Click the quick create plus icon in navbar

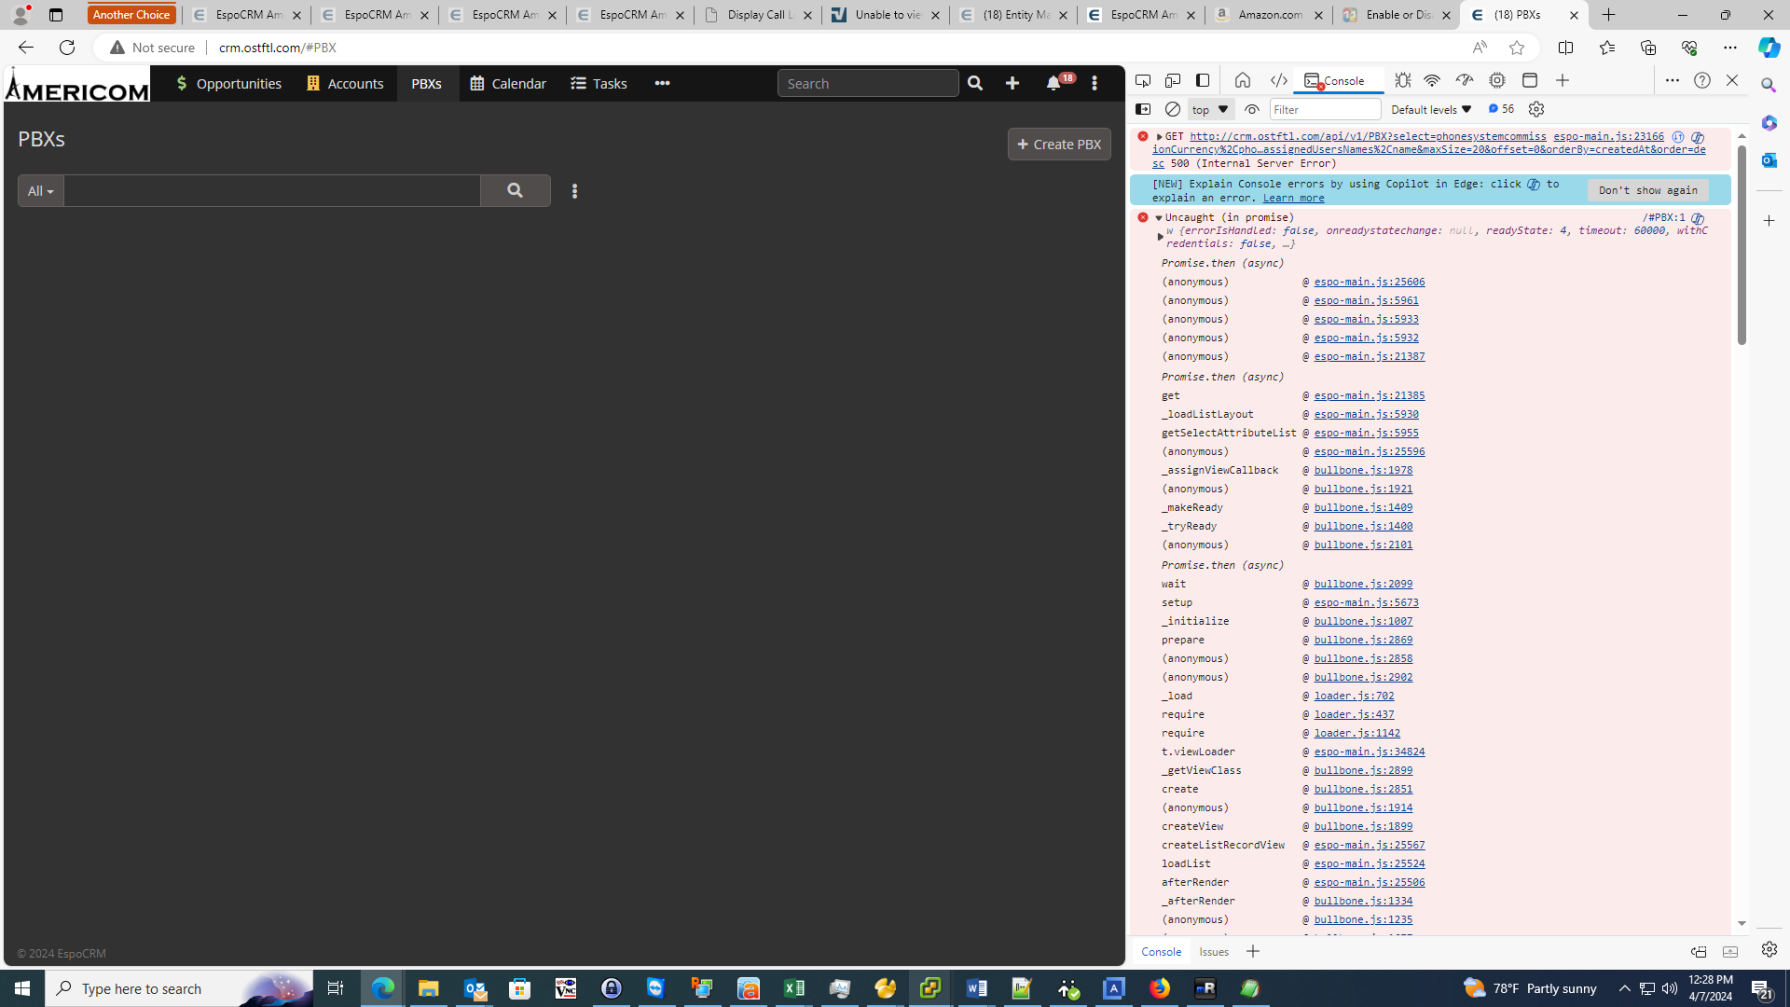tap(1012, 84)
